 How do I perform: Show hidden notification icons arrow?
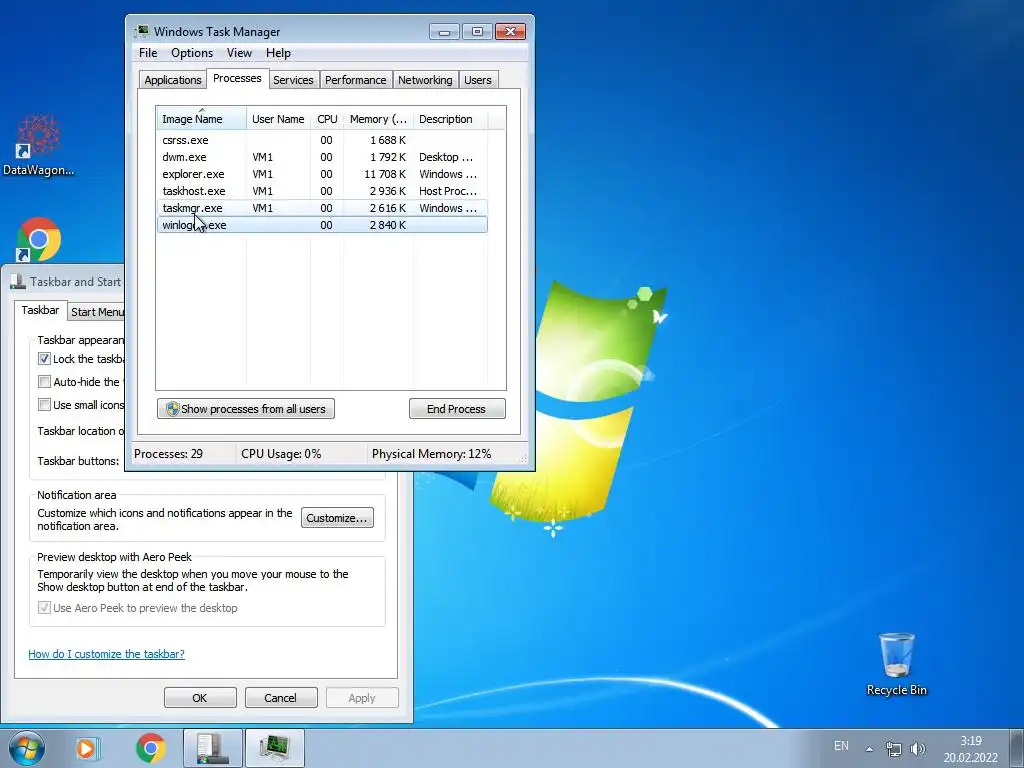869,749
